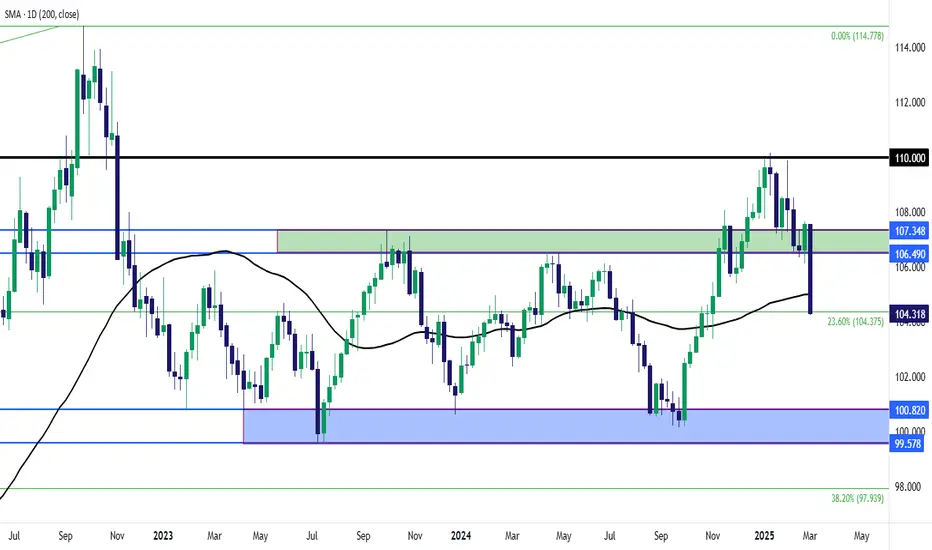Select the black 110.000 horizontal line

[x=444, y=158]
